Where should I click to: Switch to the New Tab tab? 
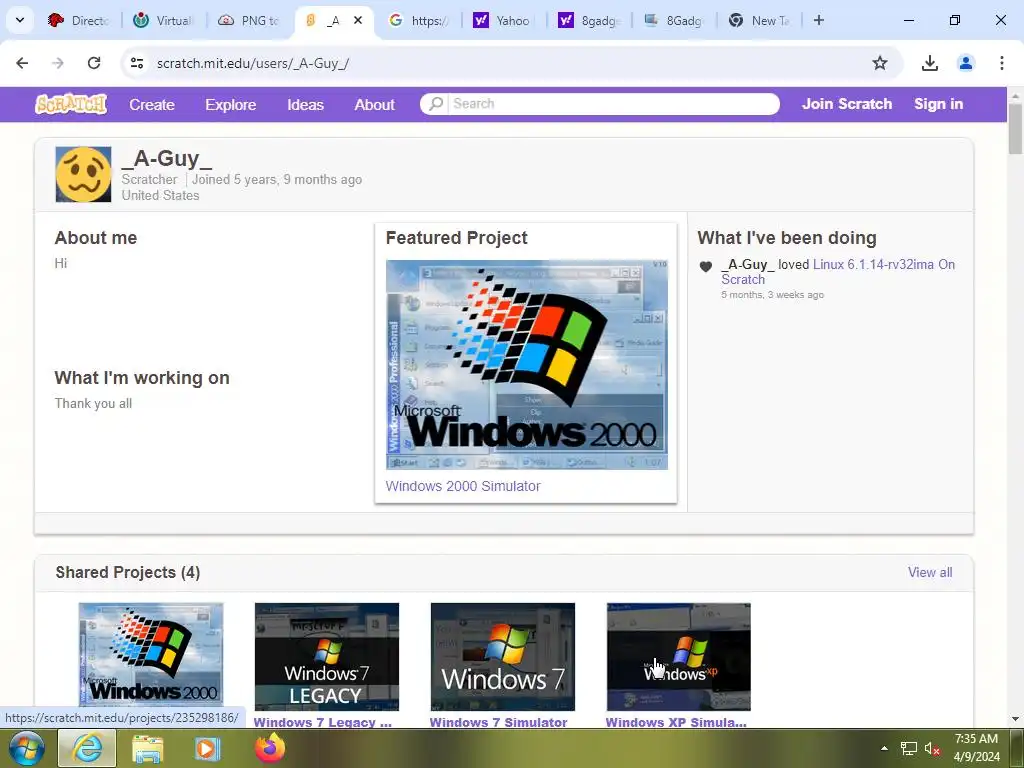click(x=759, y=20)
